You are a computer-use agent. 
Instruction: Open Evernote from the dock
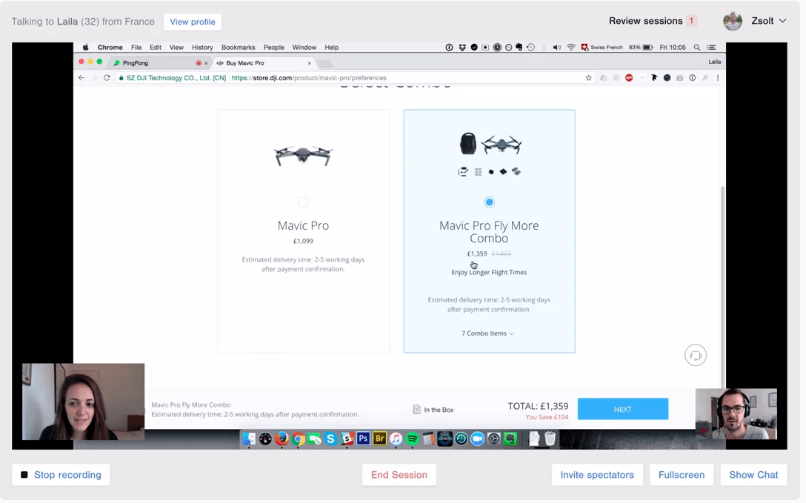(x=510, y=439)
